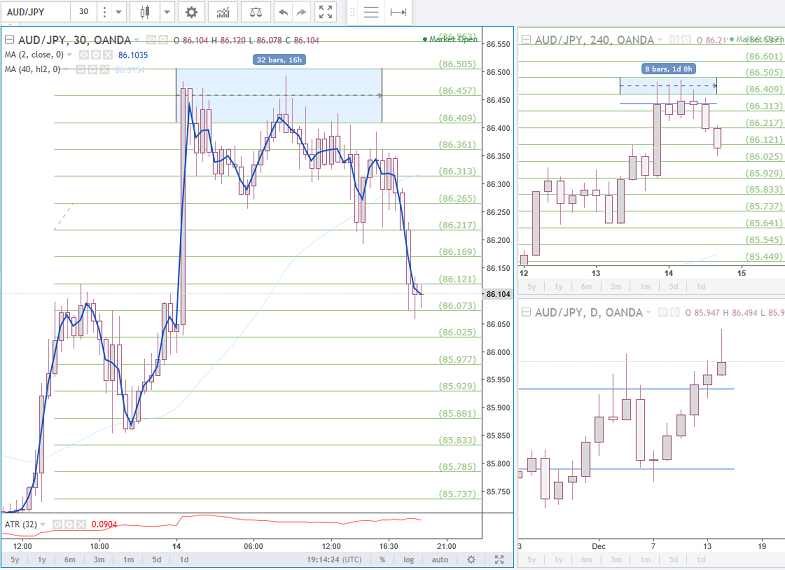Click the compare symbols scales icon
Screen dimensions: 785x570
[x=256, y=12]
